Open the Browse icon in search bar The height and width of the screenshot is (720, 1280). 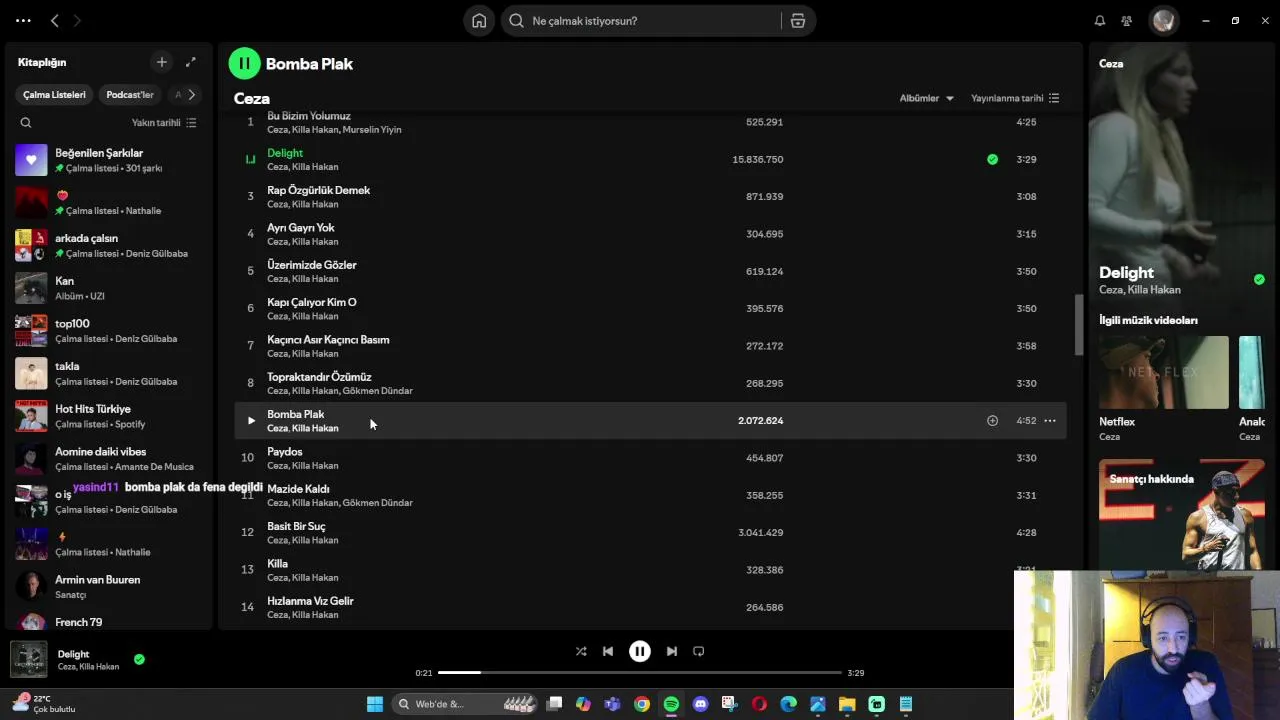[x=797, y=21]
